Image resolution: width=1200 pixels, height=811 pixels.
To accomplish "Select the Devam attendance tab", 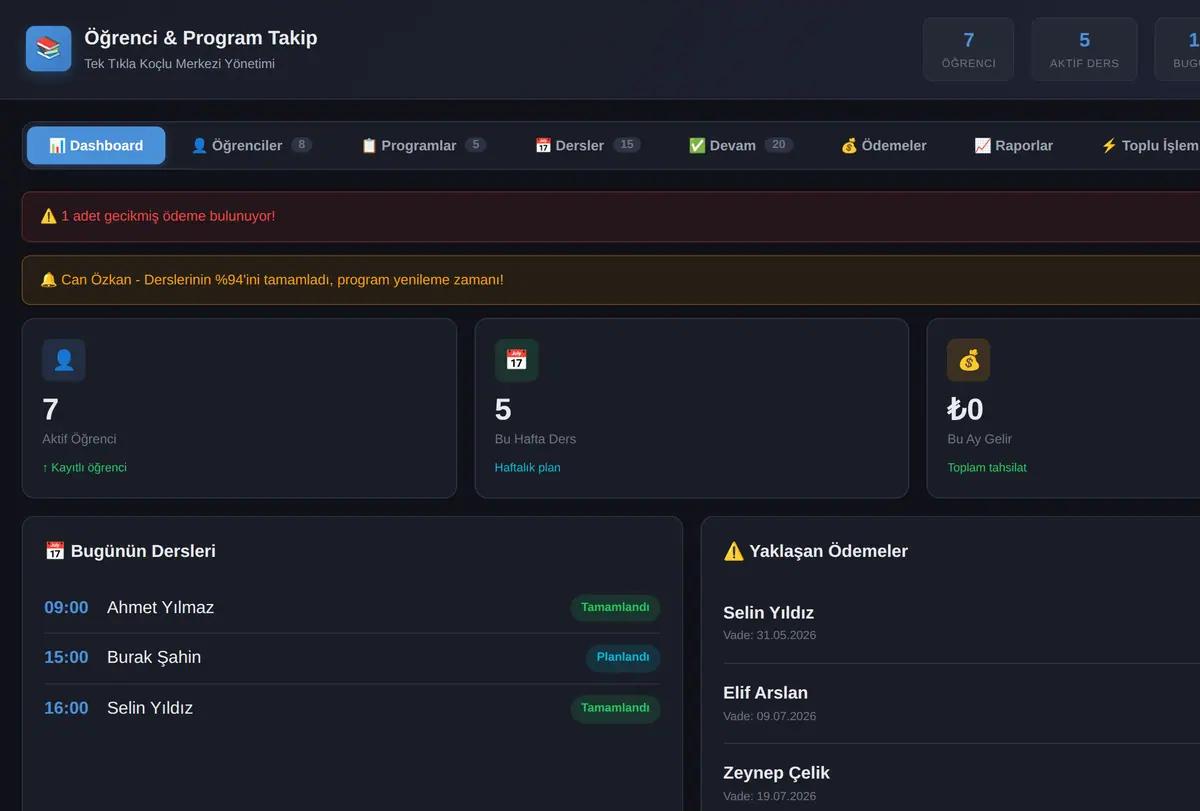I will (x=740, y=145).
